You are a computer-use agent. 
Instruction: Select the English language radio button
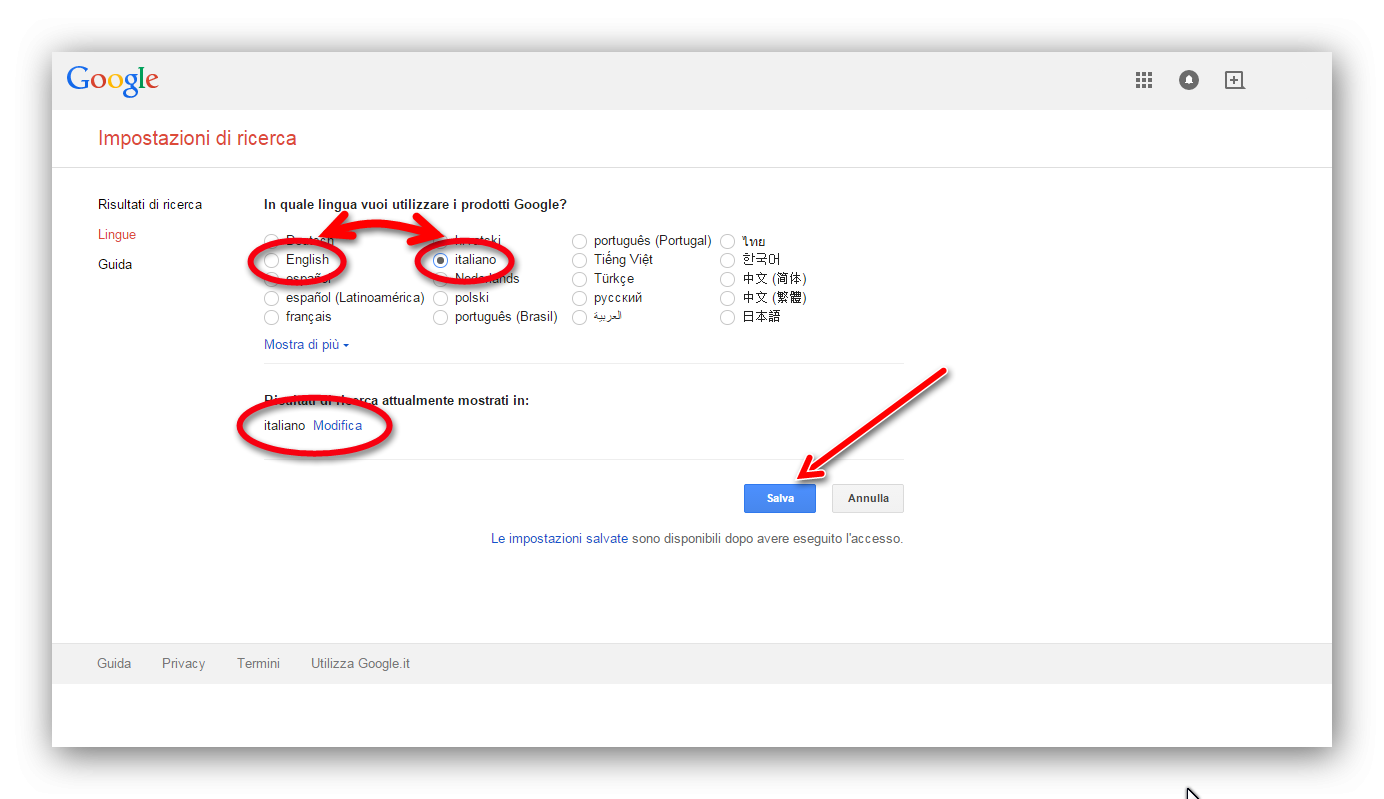(x=272, y=260)
